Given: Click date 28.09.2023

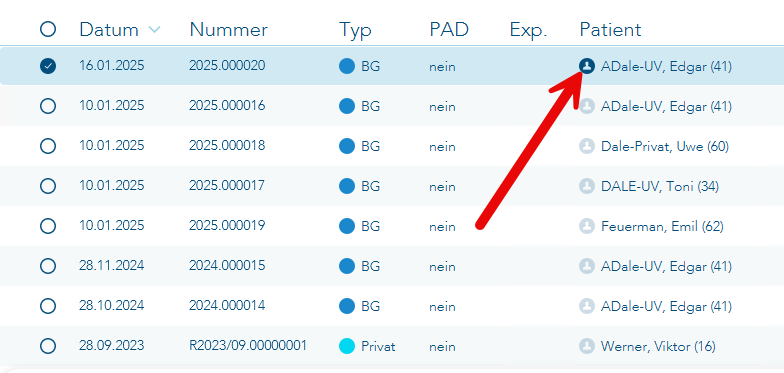Looking at the screenshot, I should (x=112, y=346).
